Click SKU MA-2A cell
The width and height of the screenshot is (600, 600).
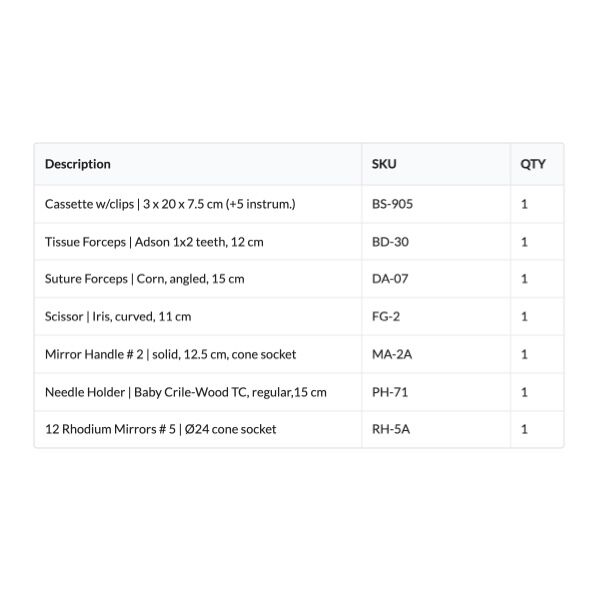[x=391, y=354]
